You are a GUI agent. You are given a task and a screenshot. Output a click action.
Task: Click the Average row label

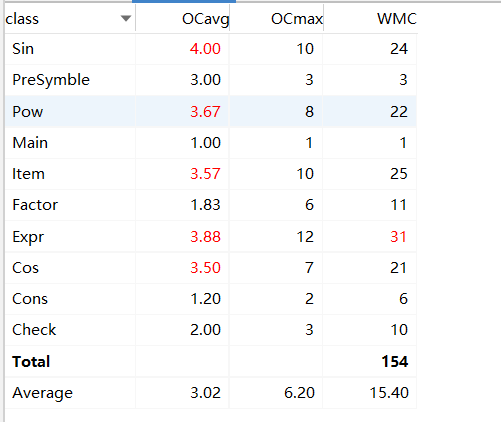pos(42,393)
